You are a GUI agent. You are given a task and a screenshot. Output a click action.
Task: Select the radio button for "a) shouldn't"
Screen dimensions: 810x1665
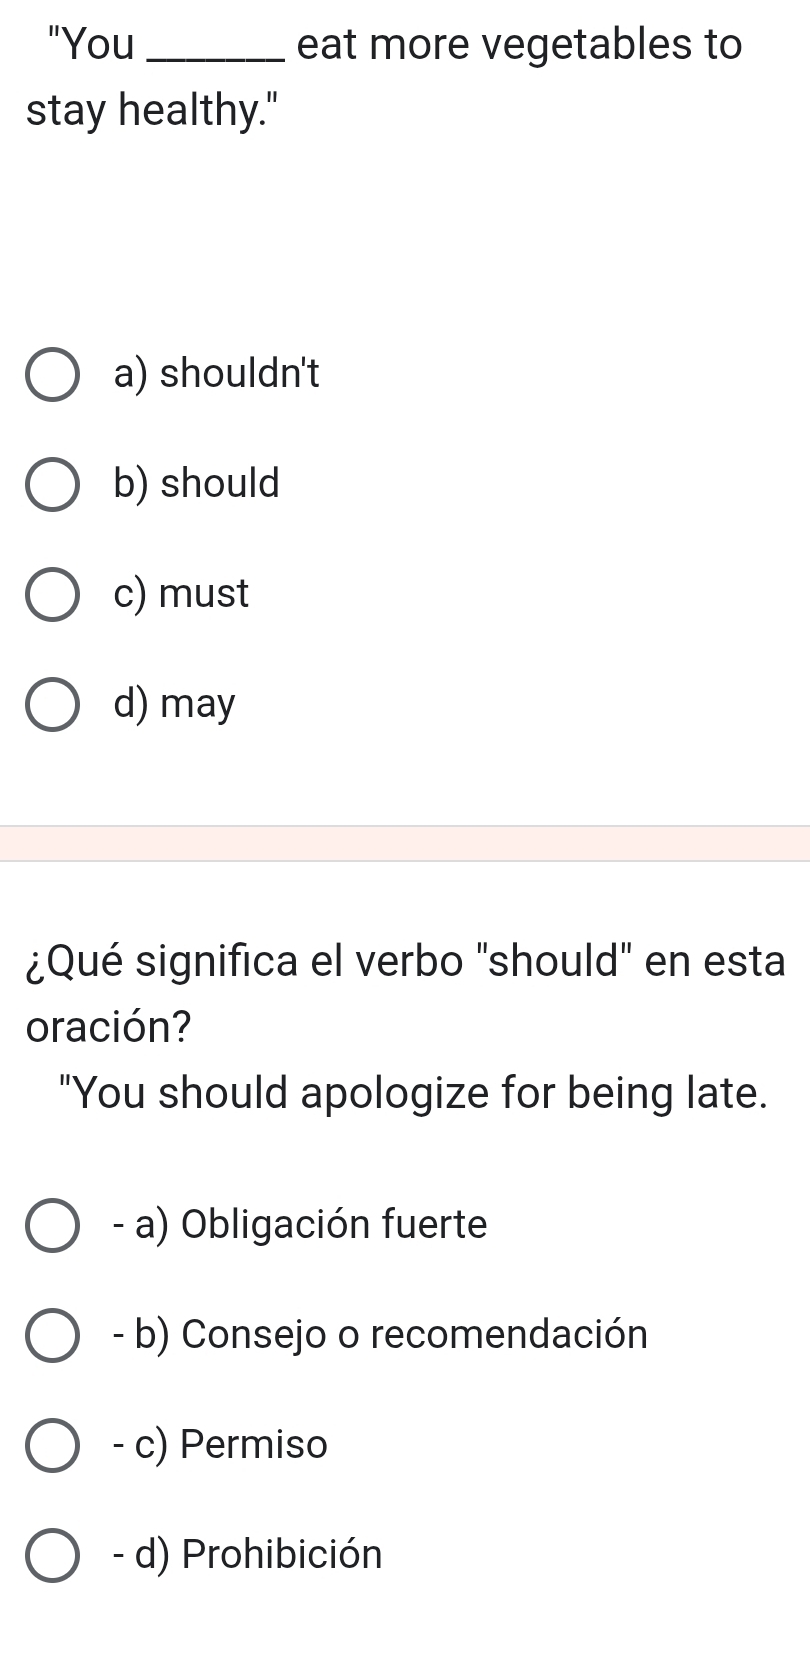click(x=52, y=375)
